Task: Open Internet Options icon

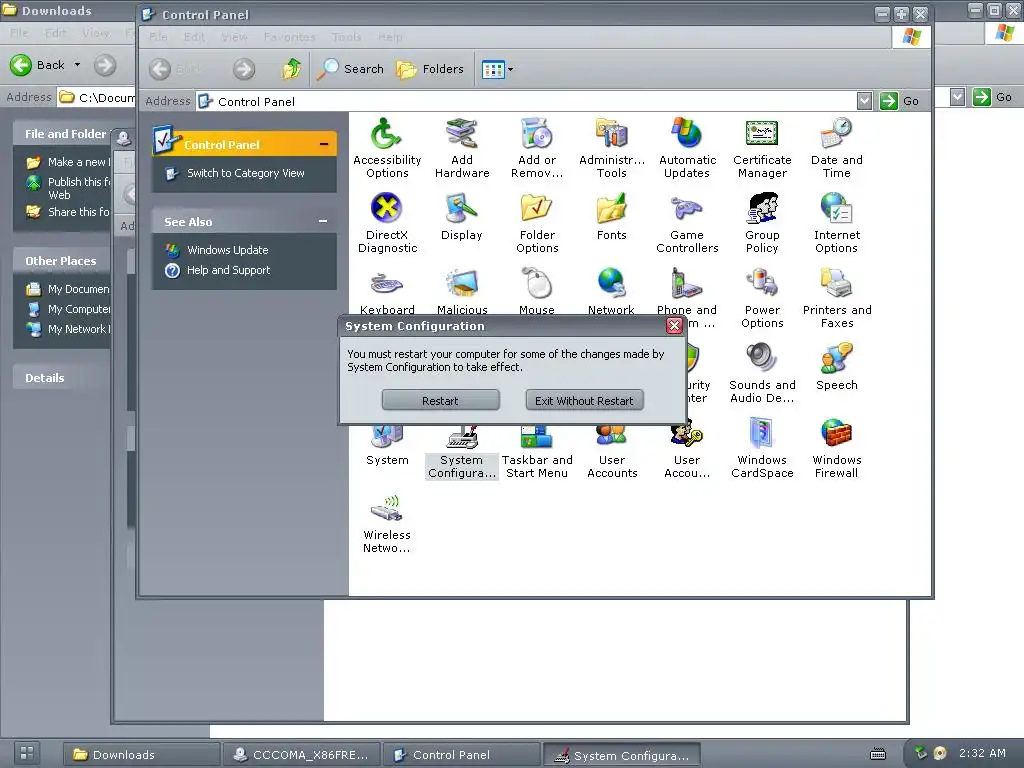Action: 837,223
